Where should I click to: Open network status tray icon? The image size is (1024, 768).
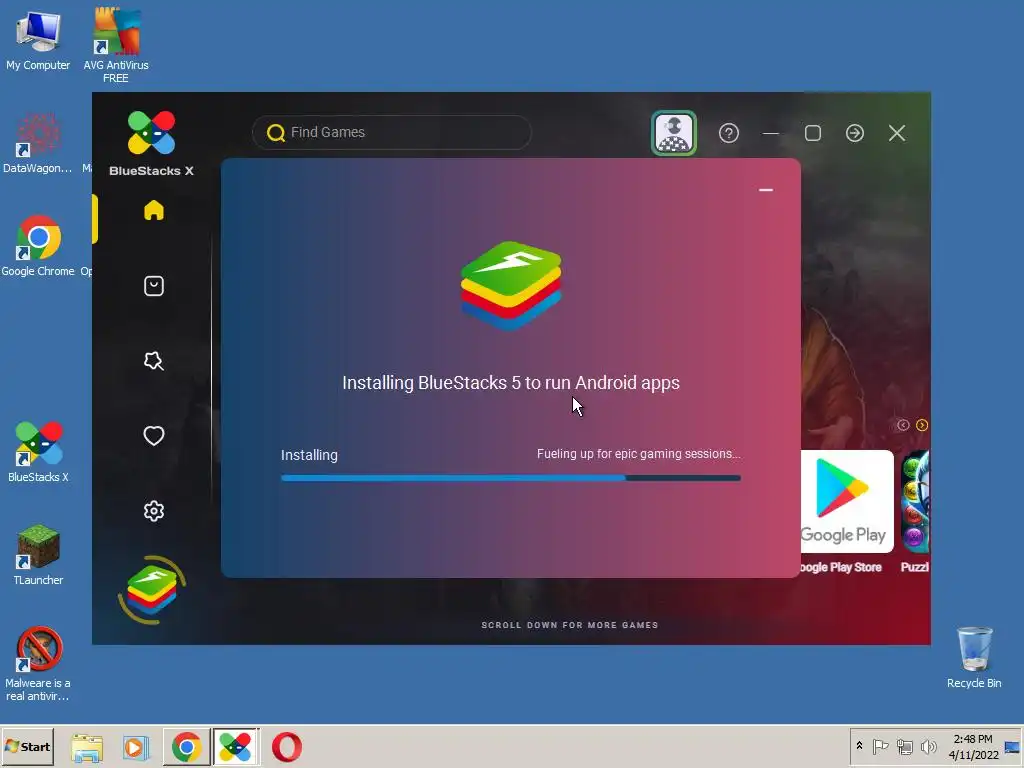click(x=904, y=746)
